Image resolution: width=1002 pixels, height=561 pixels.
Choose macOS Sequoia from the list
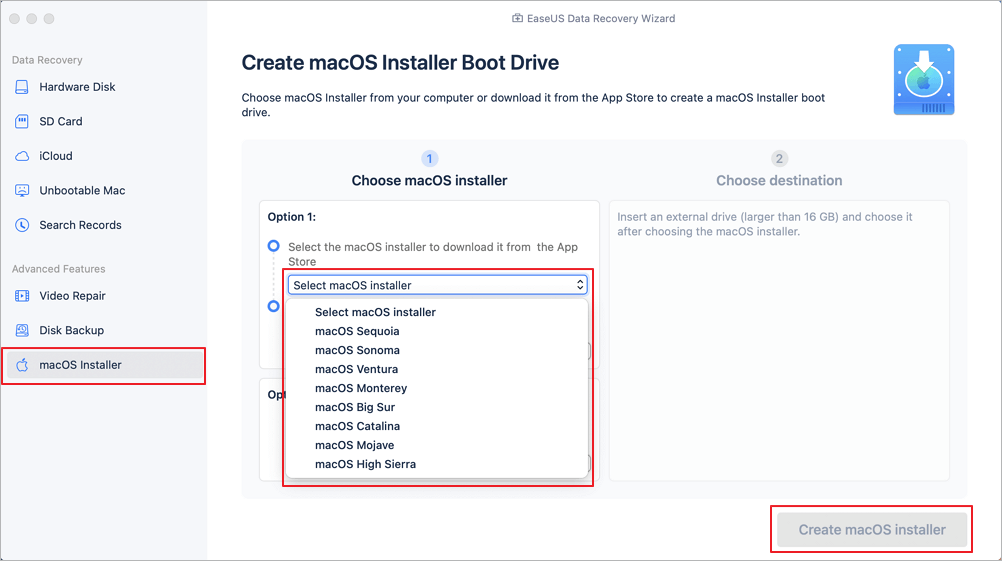pos(357,331)
